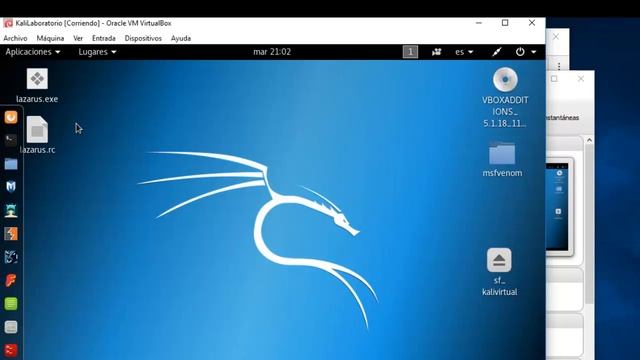
Task: Open the Dispositivos menu
Action: 143,38
